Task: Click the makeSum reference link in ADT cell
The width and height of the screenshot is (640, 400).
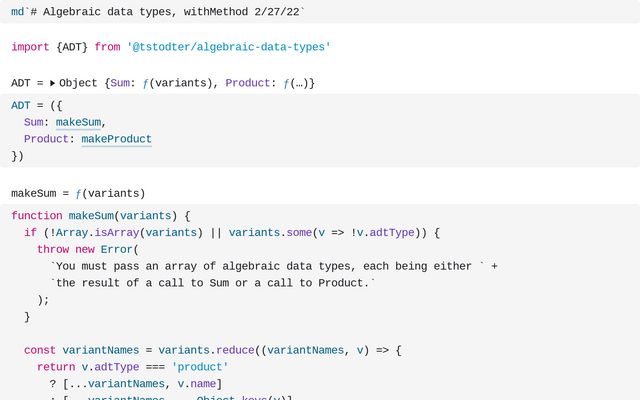Action: coord(78,122)
